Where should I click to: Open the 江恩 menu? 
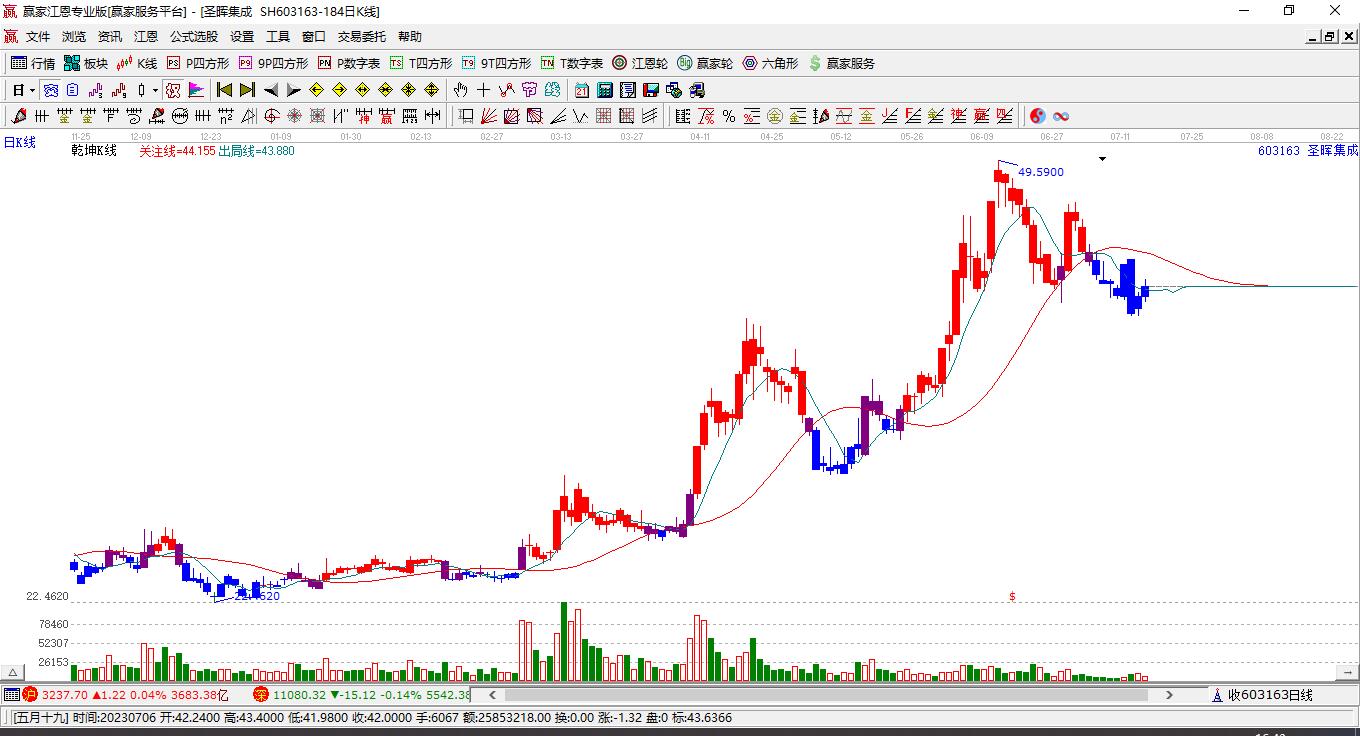point(146,37)
